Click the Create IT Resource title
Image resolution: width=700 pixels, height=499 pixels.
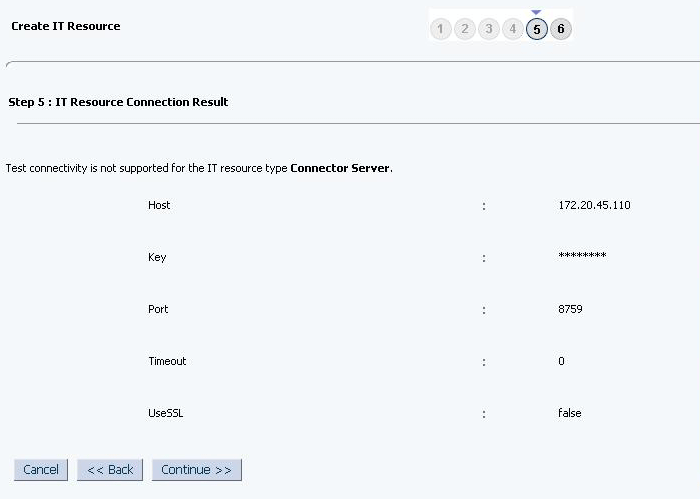coord(66,26)
